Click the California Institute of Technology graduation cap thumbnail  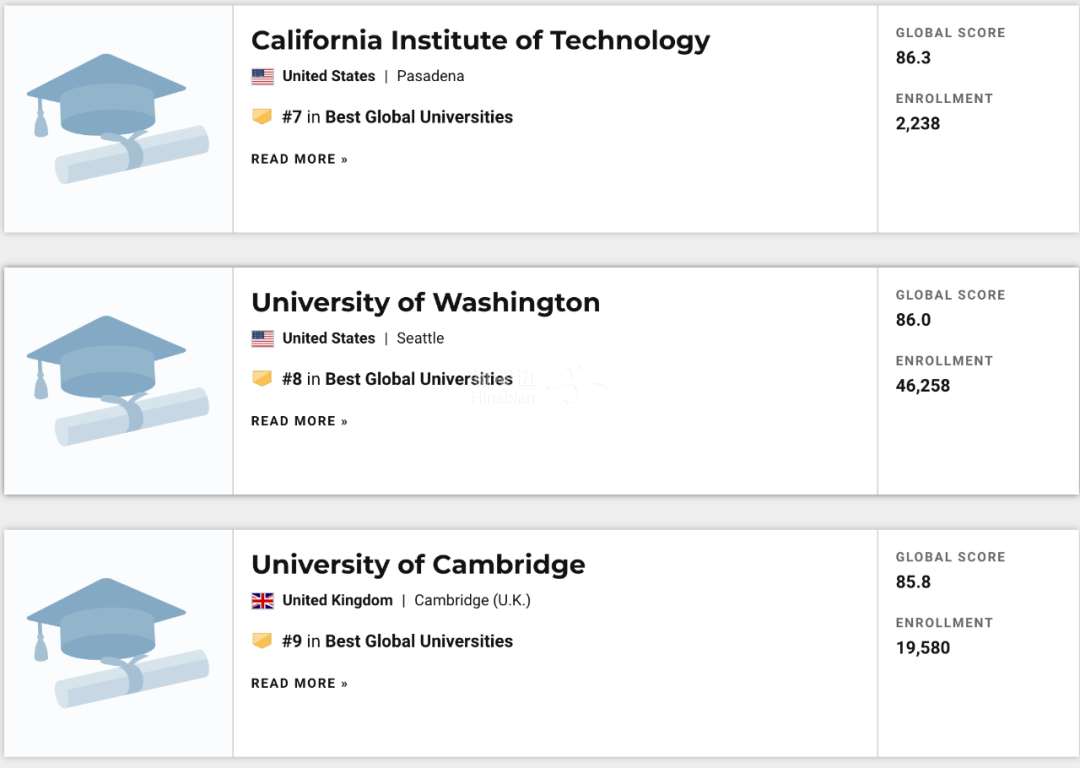coord(118,118)
